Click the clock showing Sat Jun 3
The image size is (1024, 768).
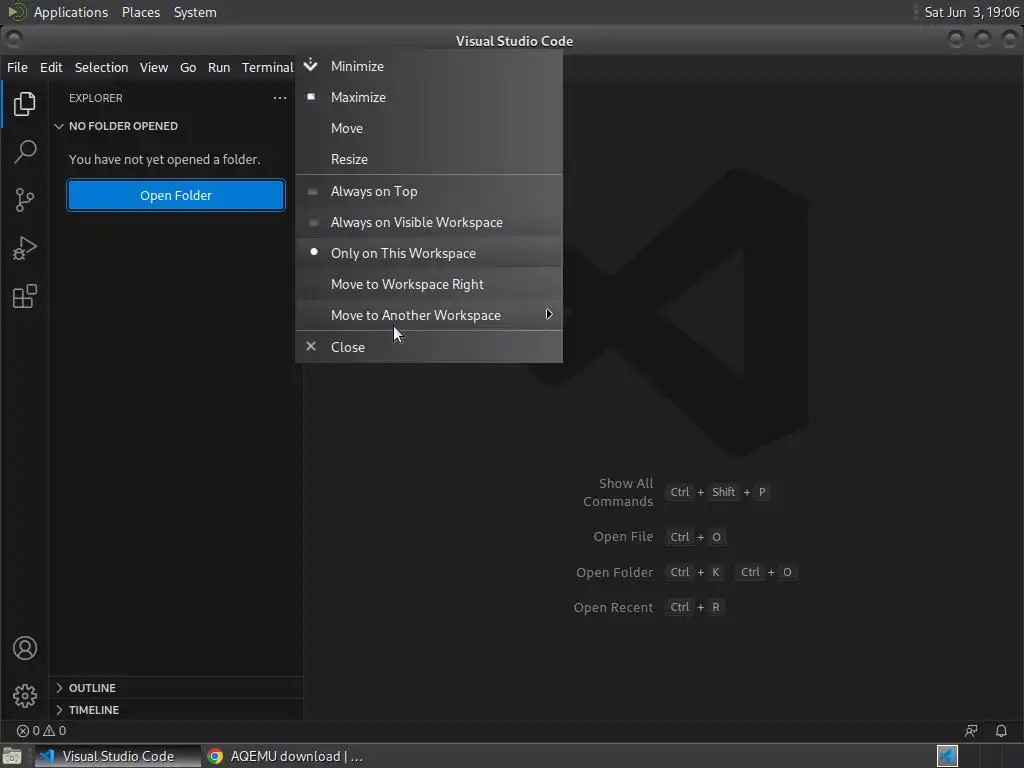pyautogui.click(x=971, y=12)
